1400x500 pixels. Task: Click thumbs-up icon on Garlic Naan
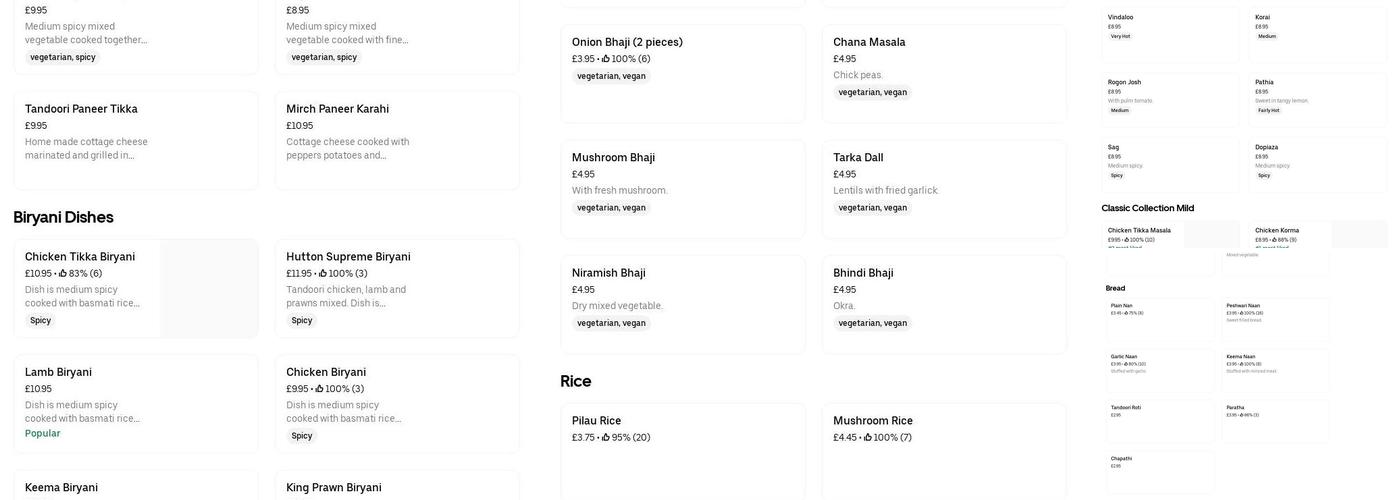point(1126,364)
